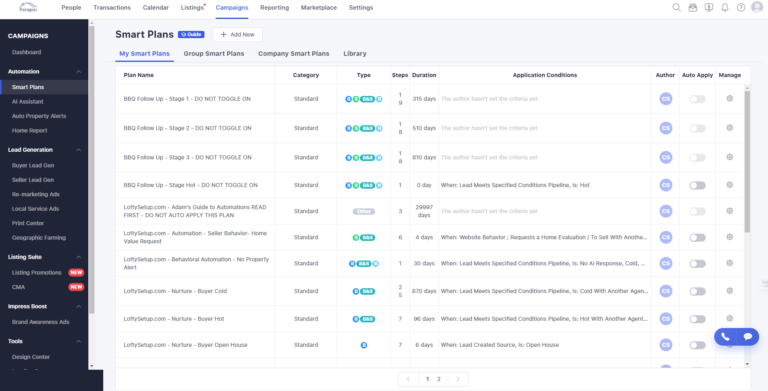The width and height of the screenshot is (768, 391).
Task: Go to previous page arrow in pagination
Action: [408, 379]
